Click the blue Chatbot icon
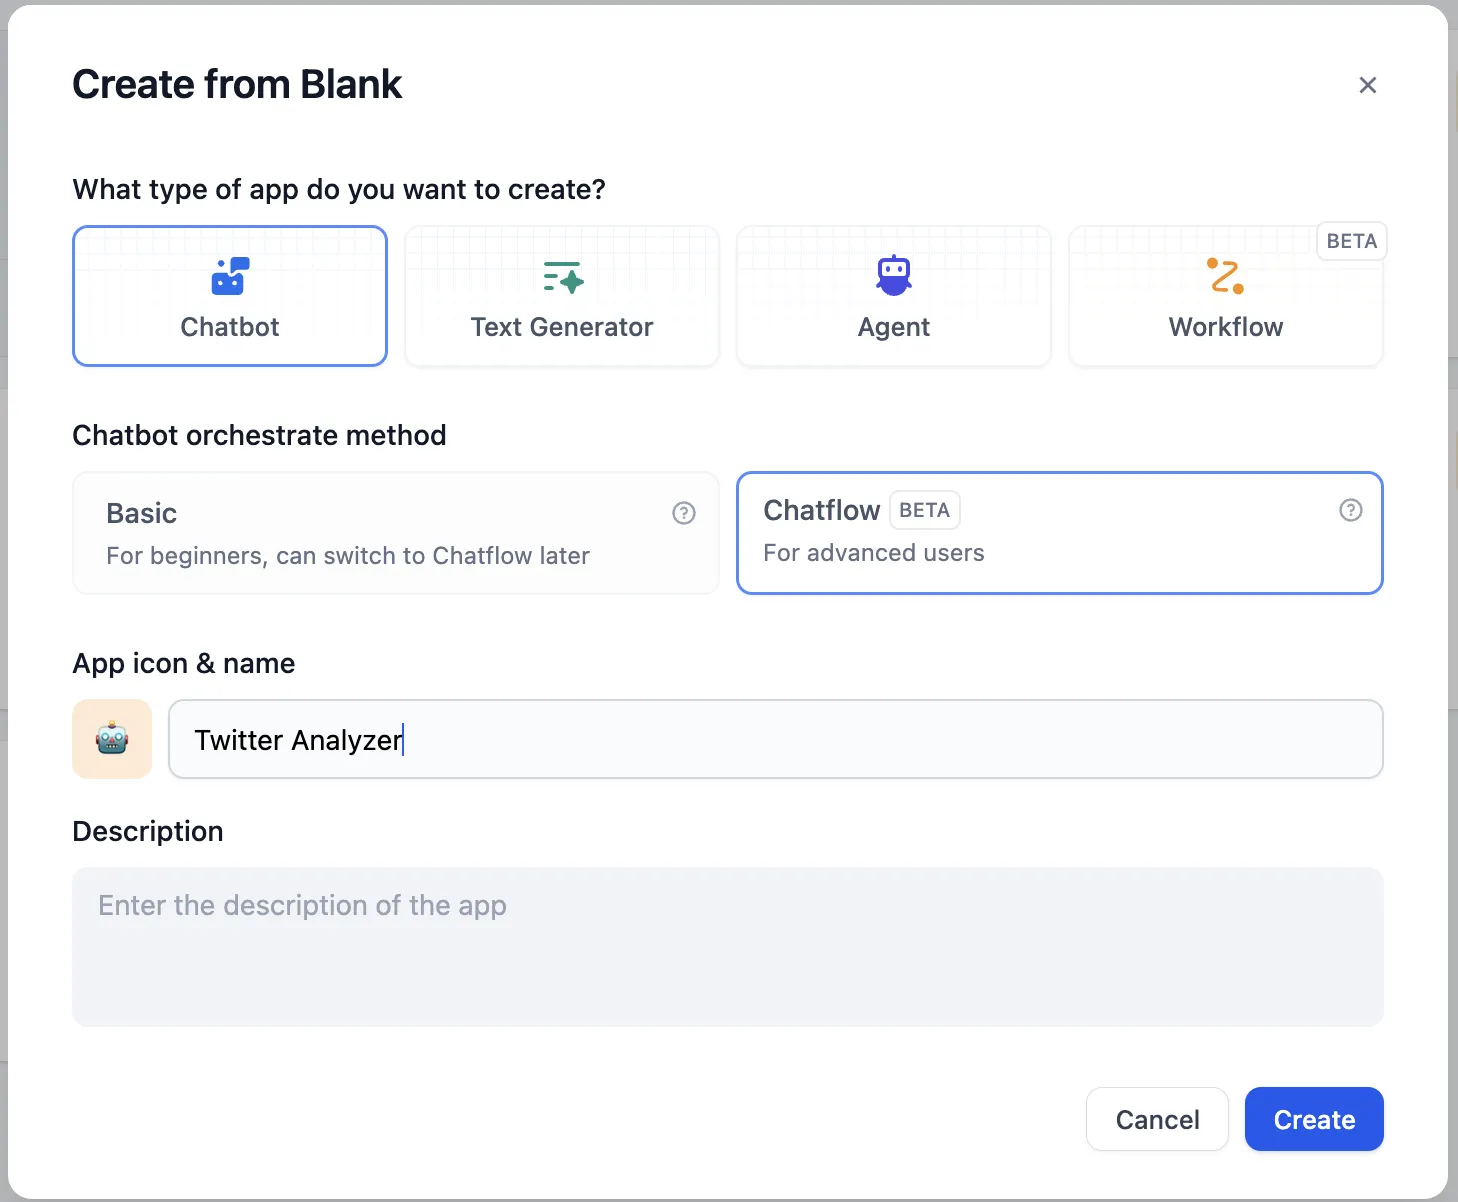 [x=230, y=277]
